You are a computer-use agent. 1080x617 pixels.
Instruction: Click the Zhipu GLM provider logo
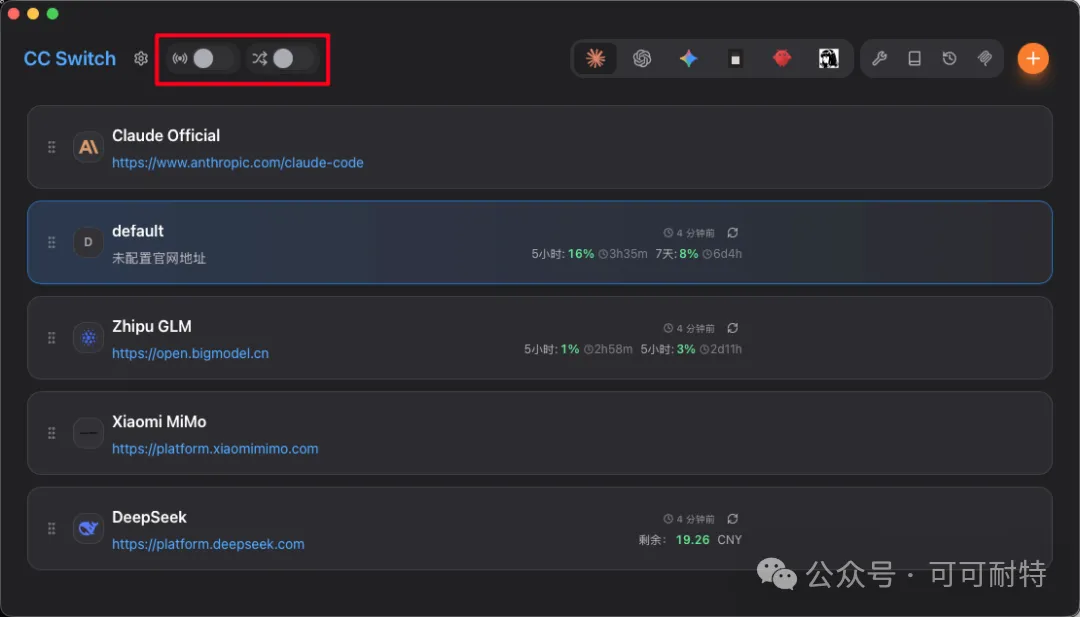[88, 338]
